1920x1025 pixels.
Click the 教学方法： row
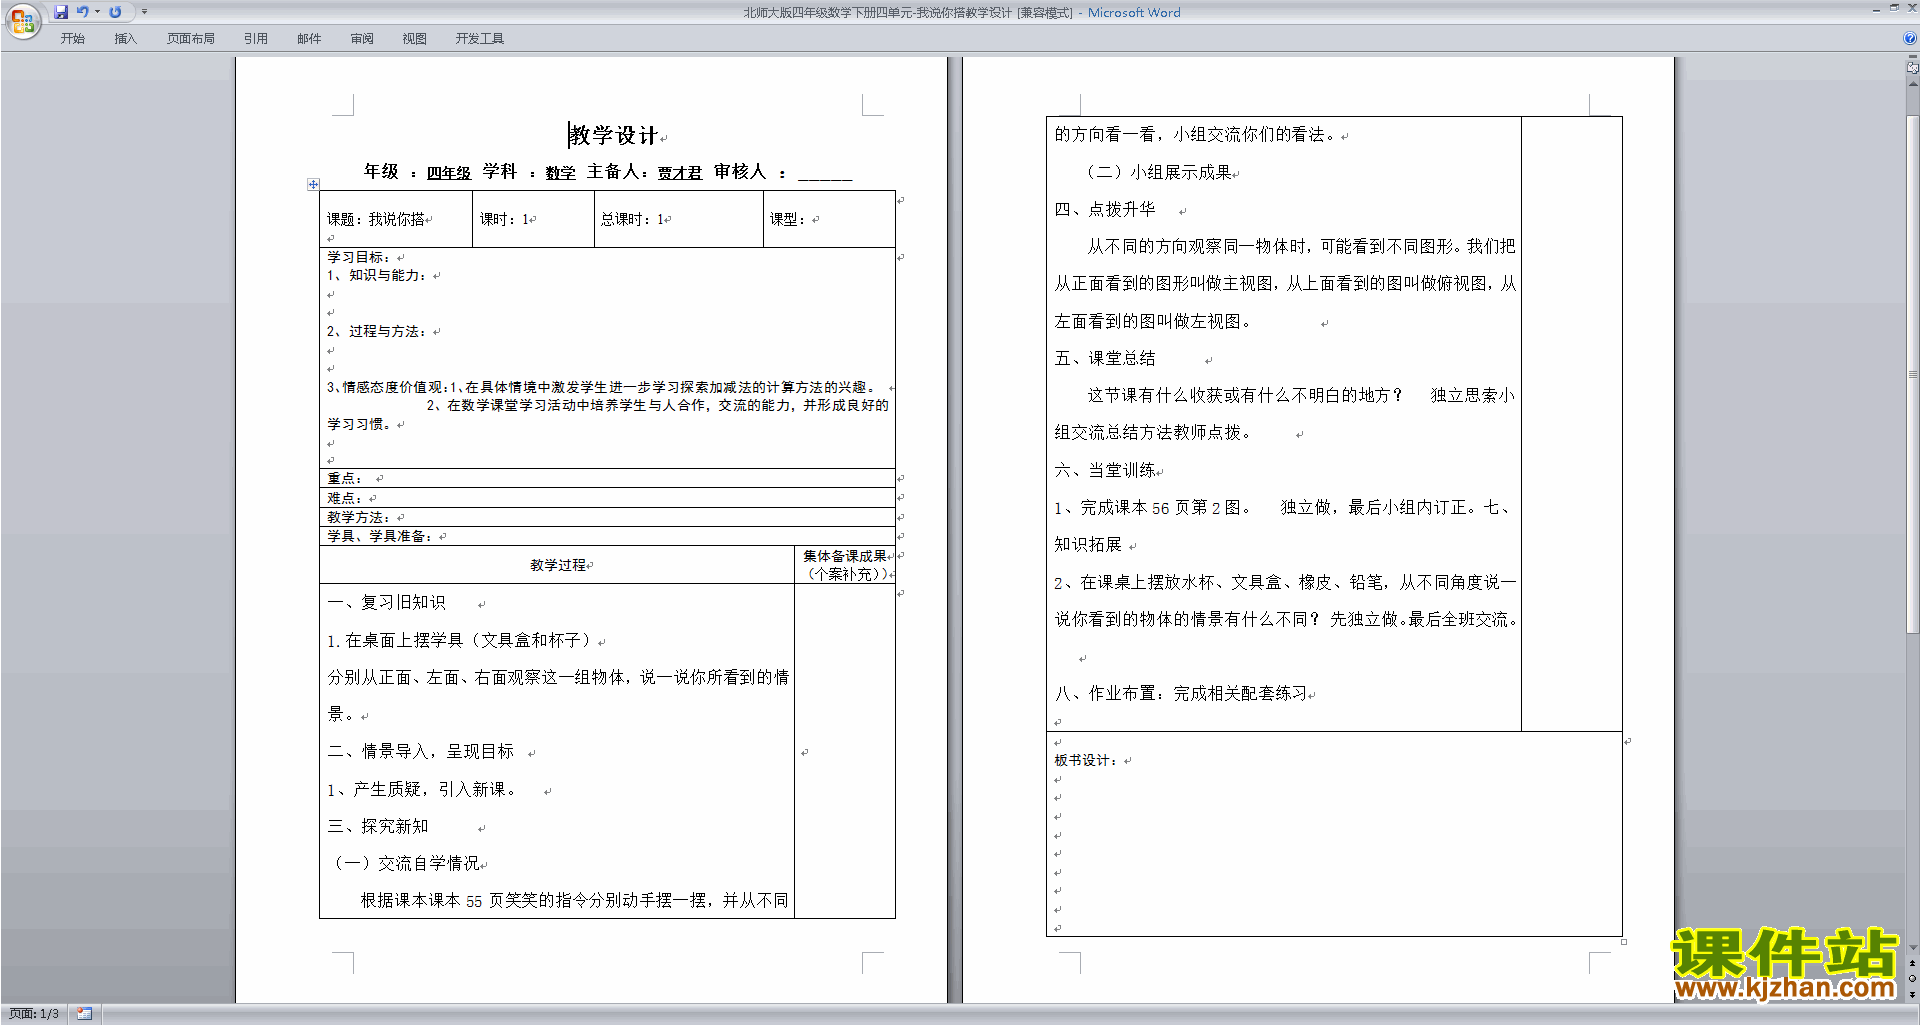[x=607, y=517]
